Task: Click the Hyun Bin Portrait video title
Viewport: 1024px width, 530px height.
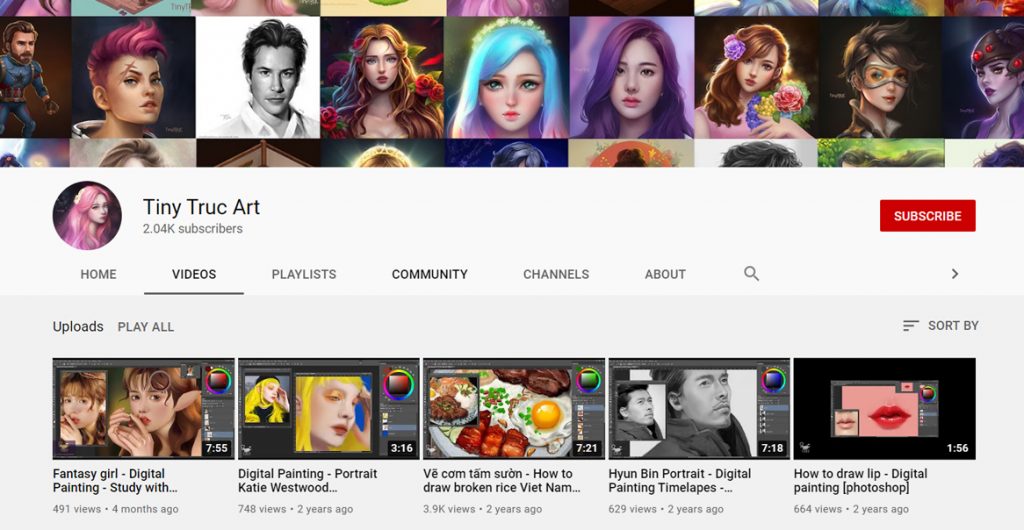Action: pyautogui.click(x=679, y=480)
